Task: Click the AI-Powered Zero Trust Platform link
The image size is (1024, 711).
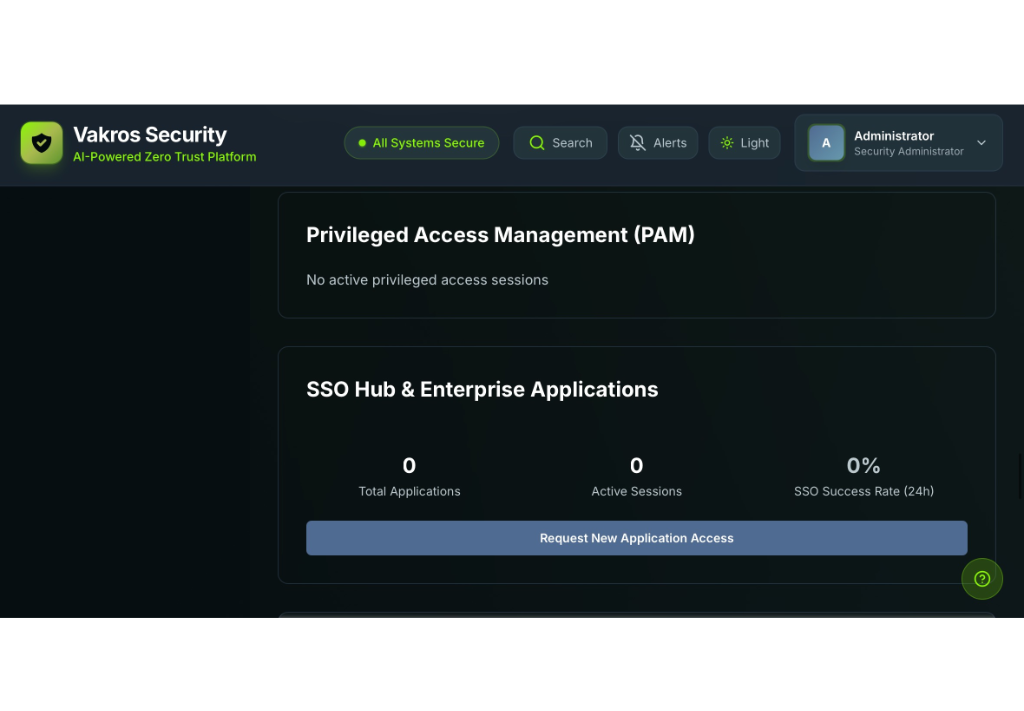Action: (x=164, y=156)
